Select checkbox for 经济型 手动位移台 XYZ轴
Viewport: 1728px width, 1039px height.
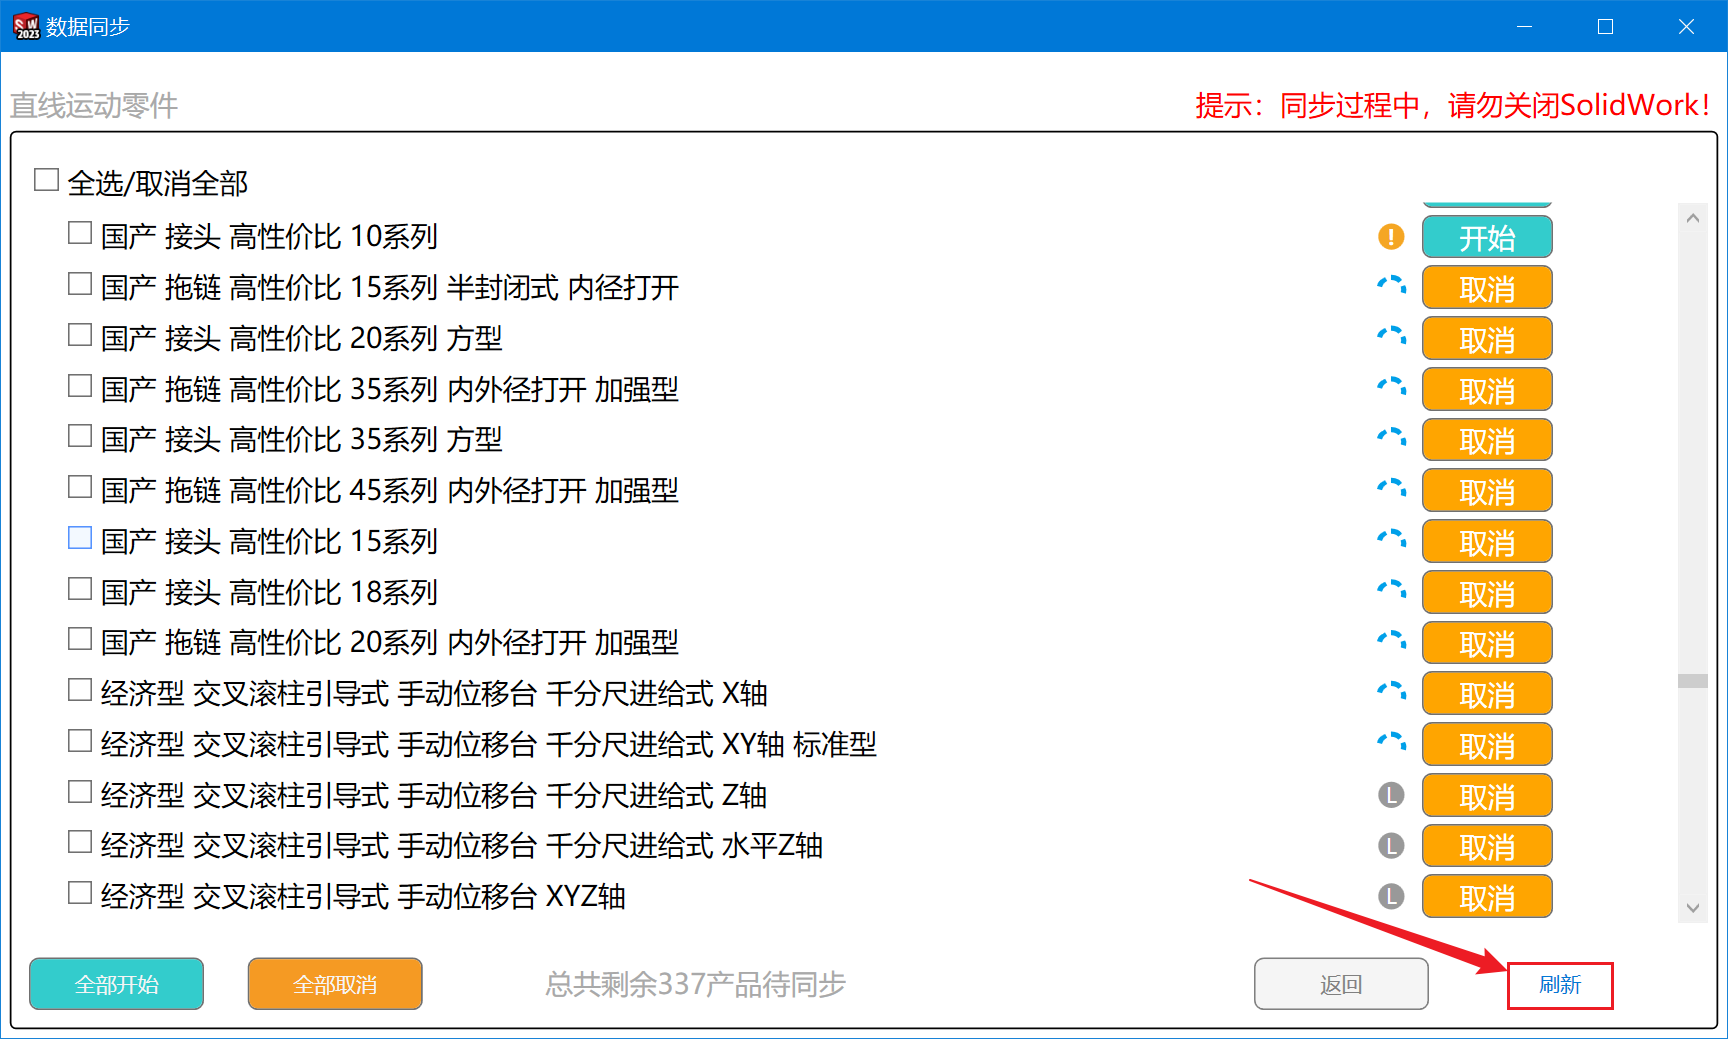coord(80,893)
